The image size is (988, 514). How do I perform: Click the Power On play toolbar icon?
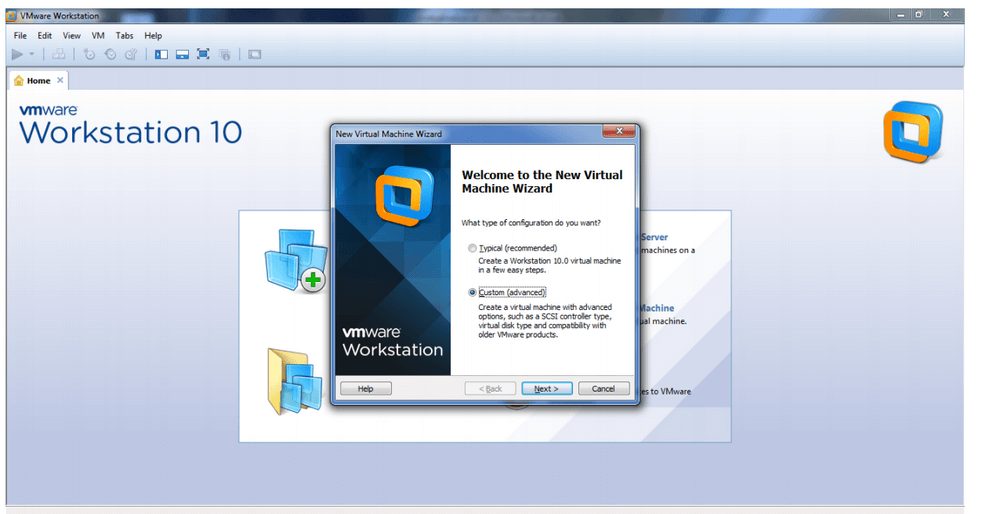(18, 55)
